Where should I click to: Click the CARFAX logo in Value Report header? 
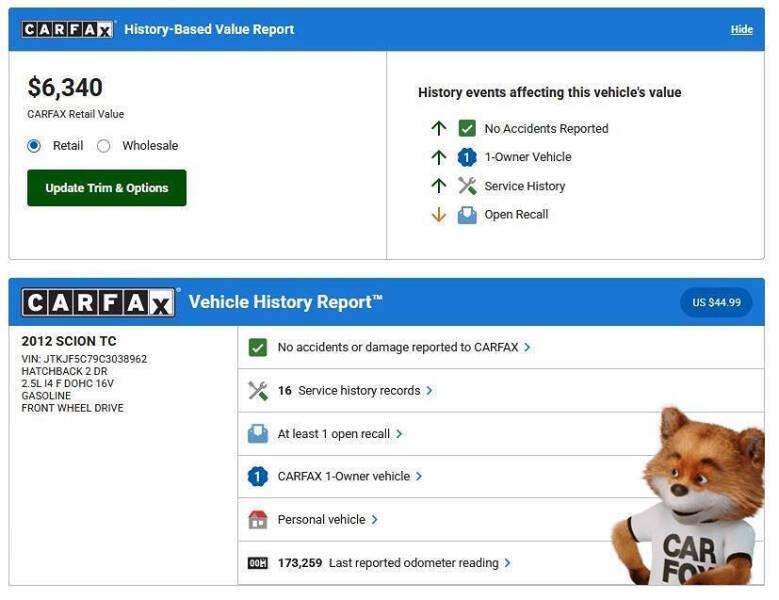tap(68, 30)
